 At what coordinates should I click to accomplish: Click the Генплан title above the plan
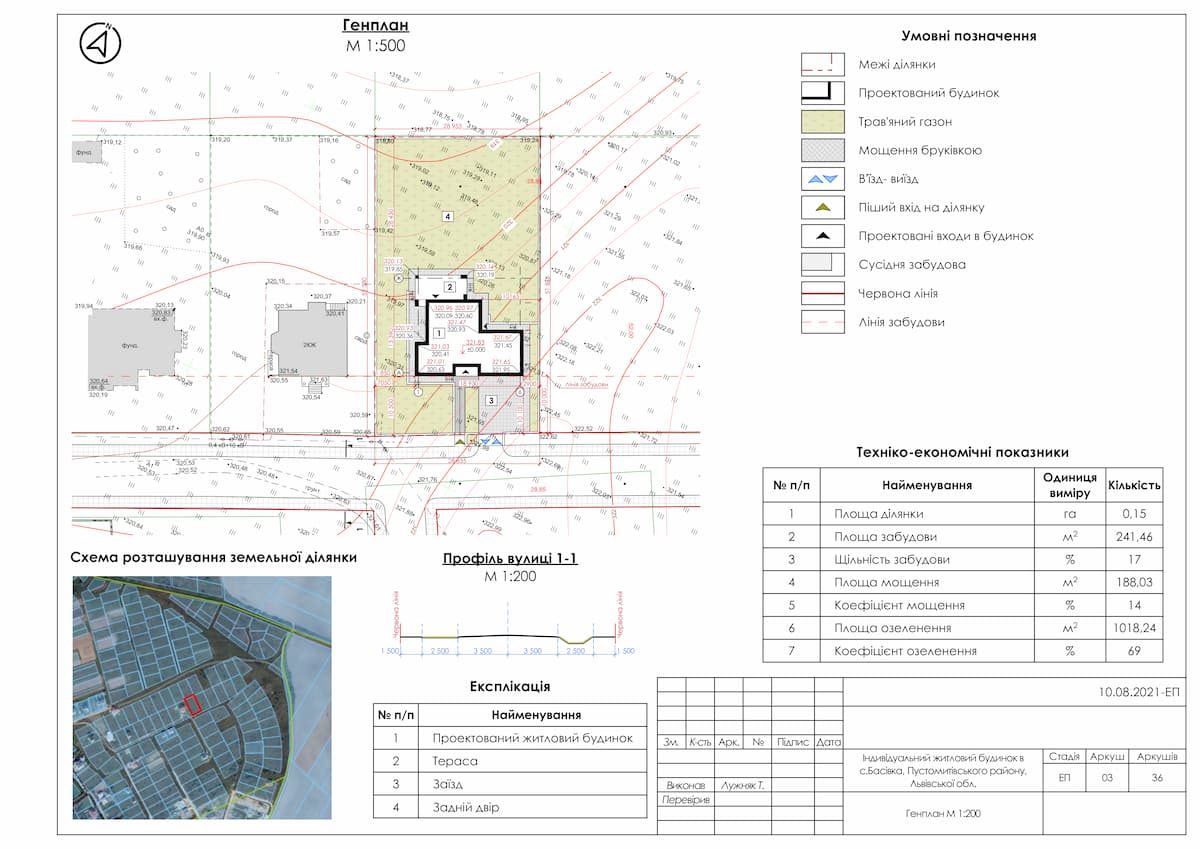point(375,25)
